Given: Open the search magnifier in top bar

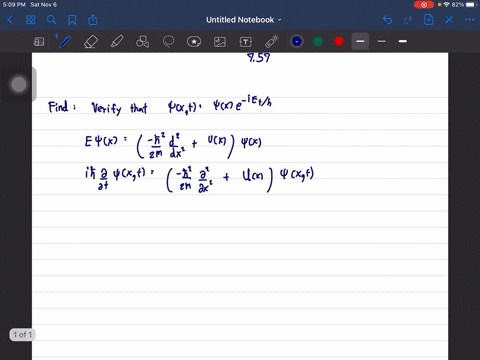Looking at the screenshot, I should click(x=51, y=20).
